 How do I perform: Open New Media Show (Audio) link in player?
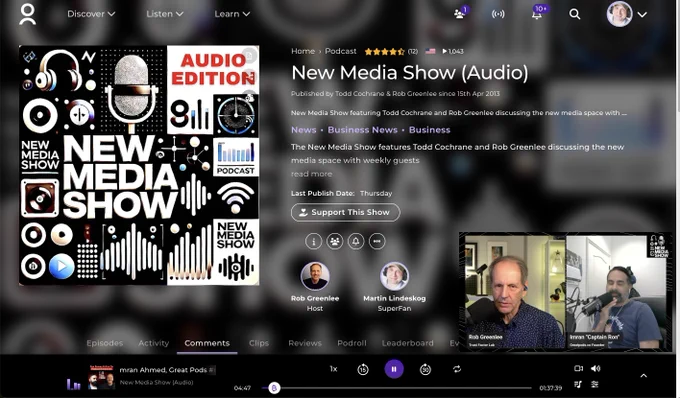[156, 382]
